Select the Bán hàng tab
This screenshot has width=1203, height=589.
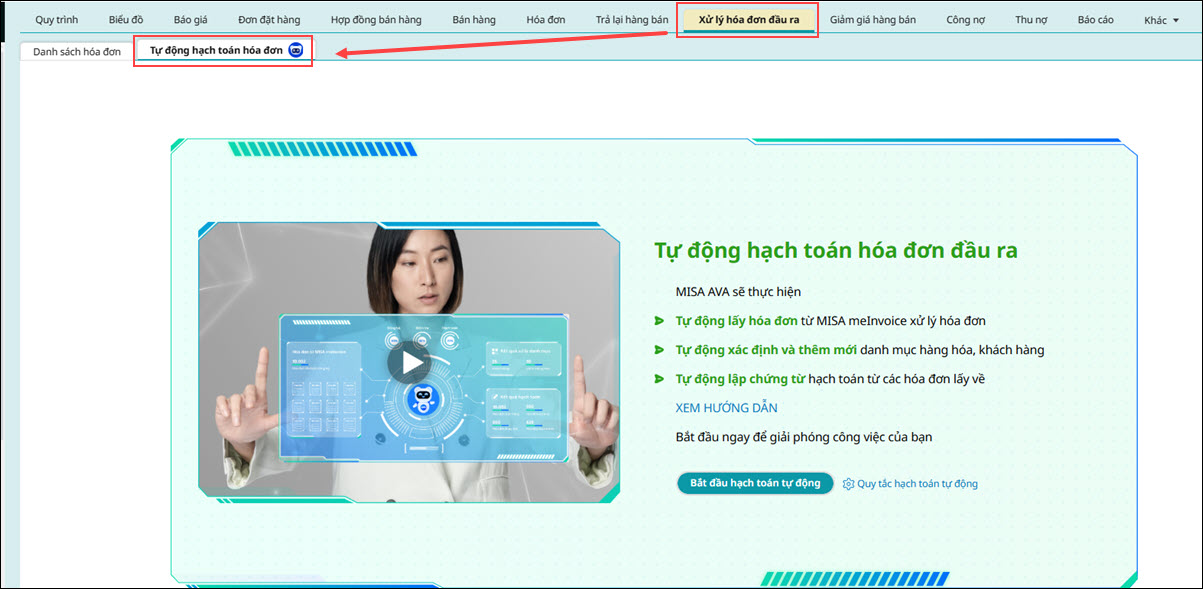pos(474,20)
